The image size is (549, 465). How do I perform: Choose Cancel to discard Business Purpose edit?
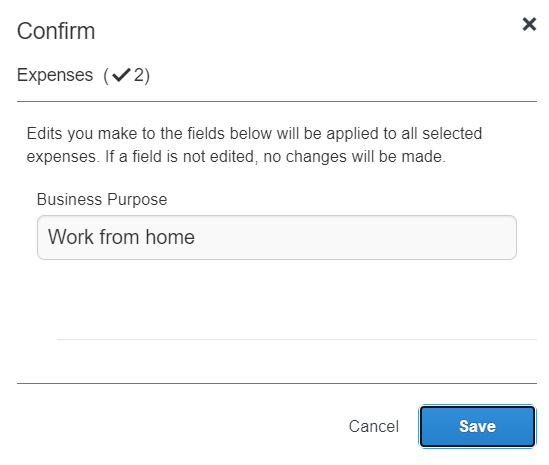tap(374, 426)
